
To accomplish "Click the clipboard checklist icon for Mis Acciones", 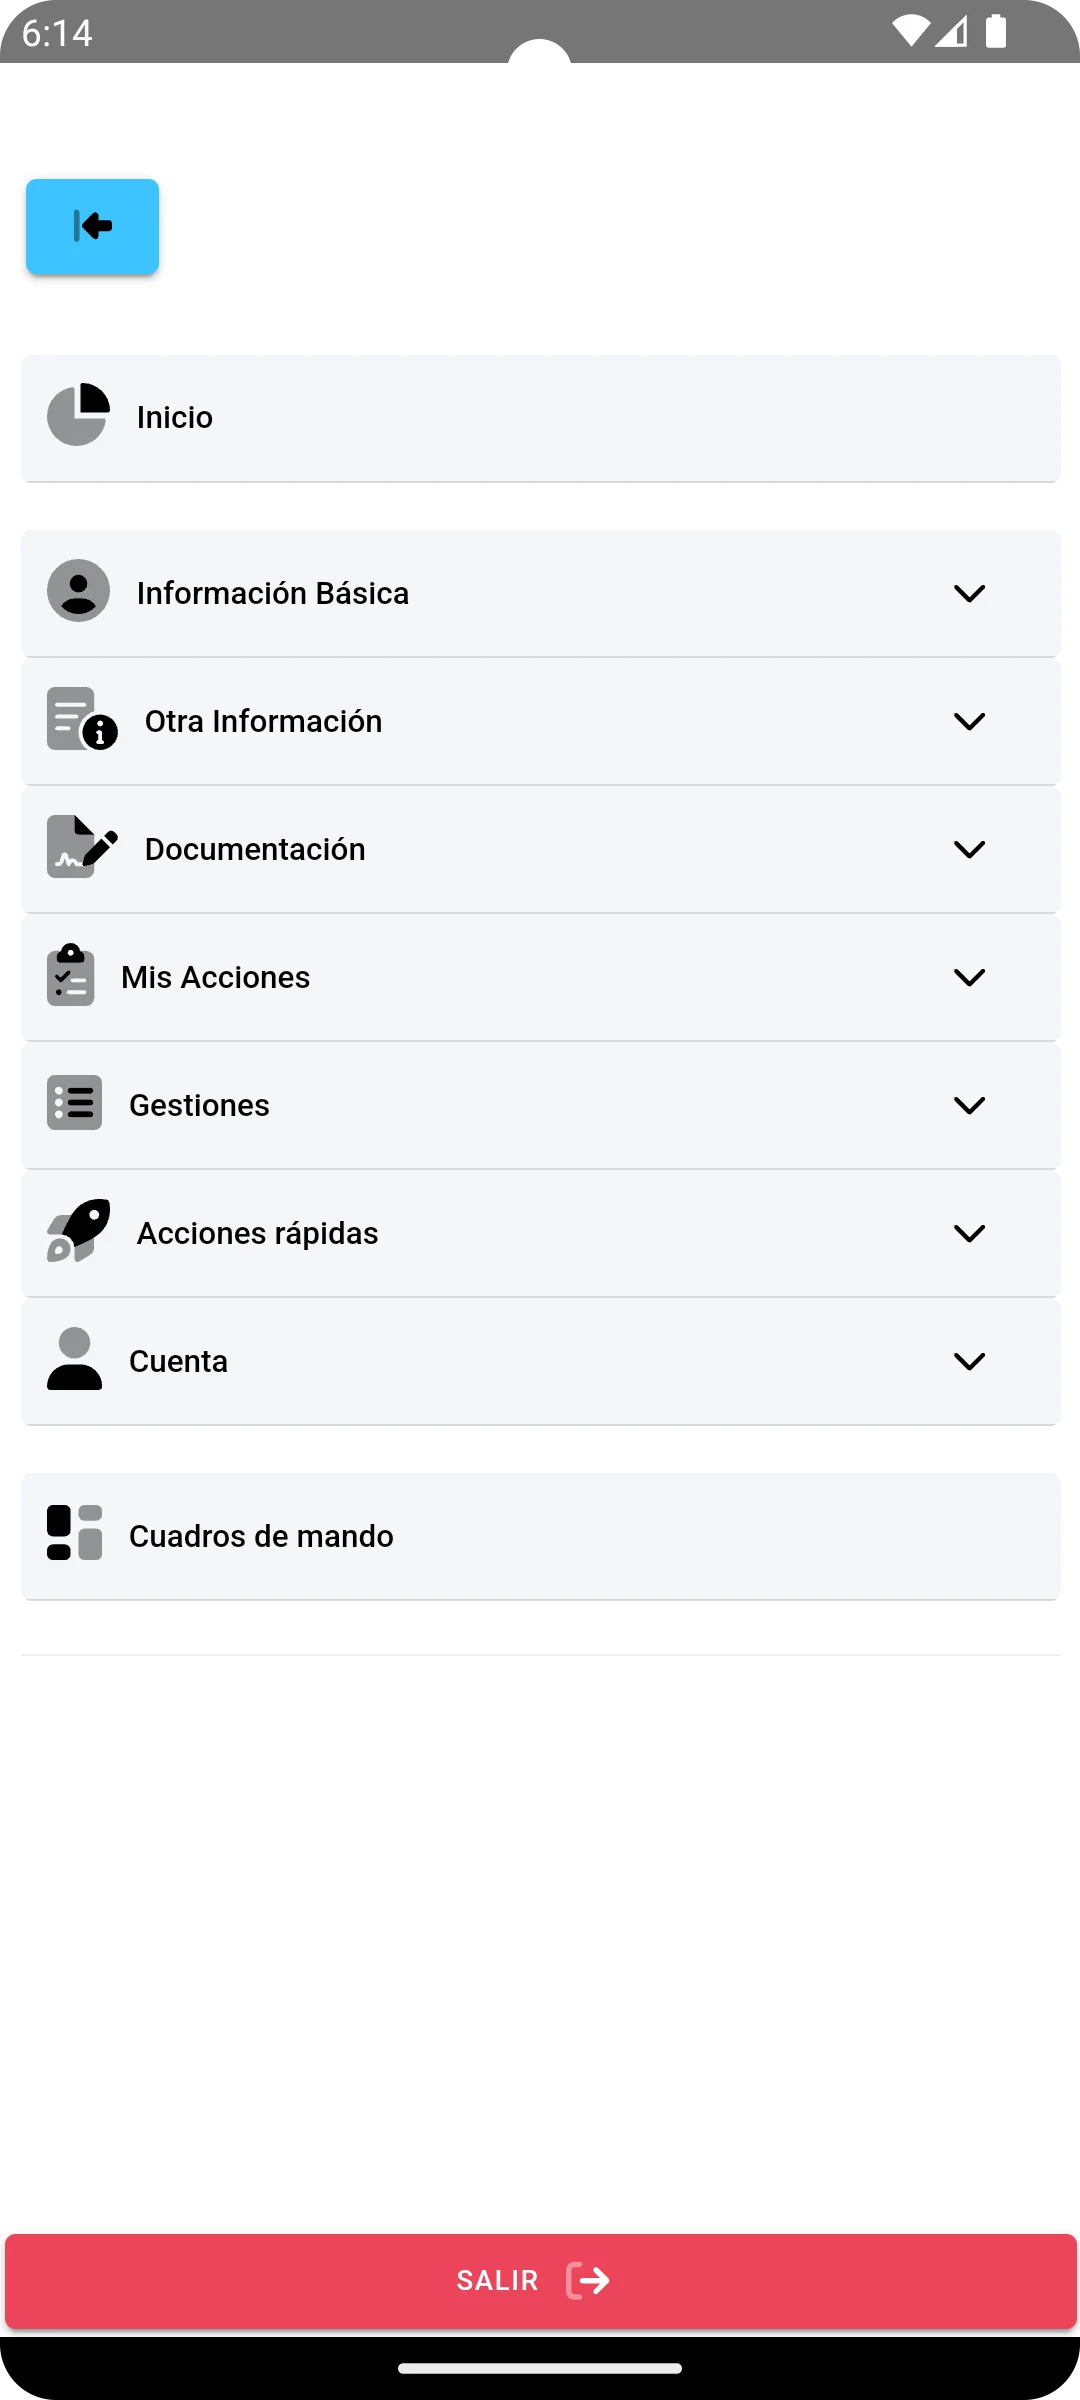I will pos(70,974).
